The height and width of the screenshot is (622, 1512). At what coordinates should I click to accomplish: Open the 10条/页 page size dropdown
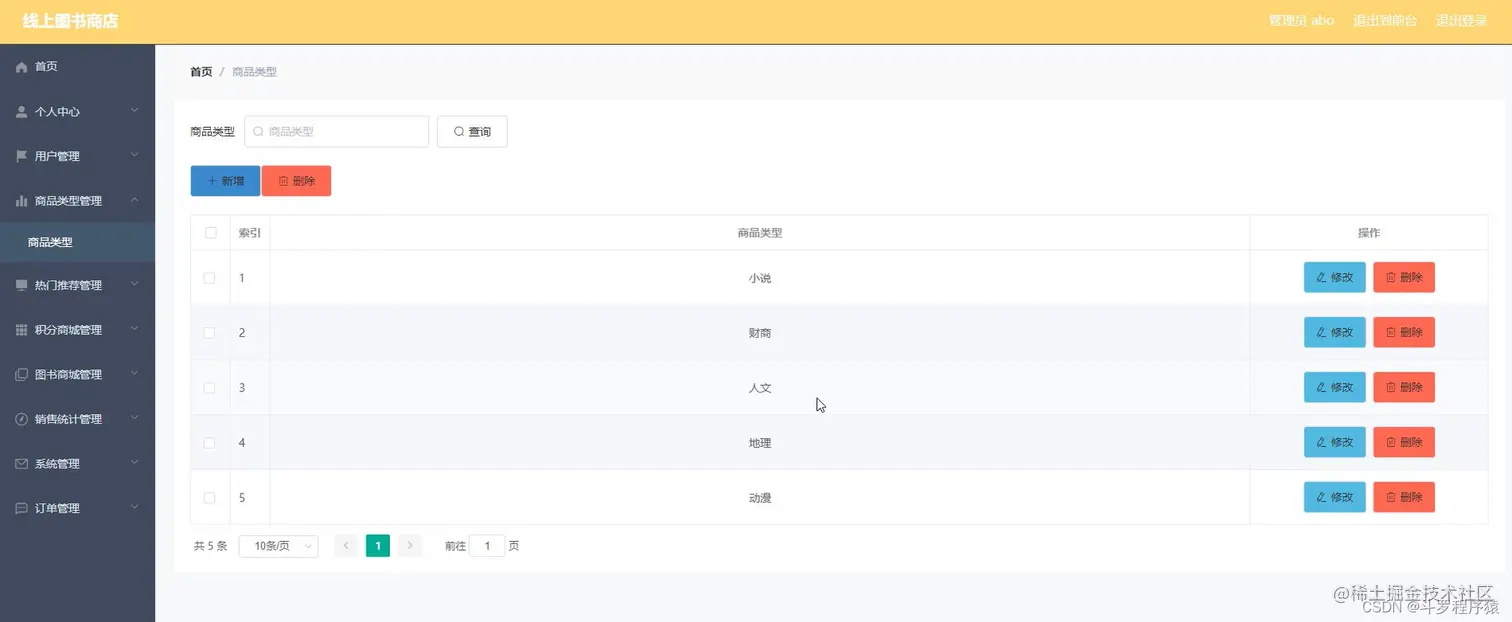click(x=278, y=545)
